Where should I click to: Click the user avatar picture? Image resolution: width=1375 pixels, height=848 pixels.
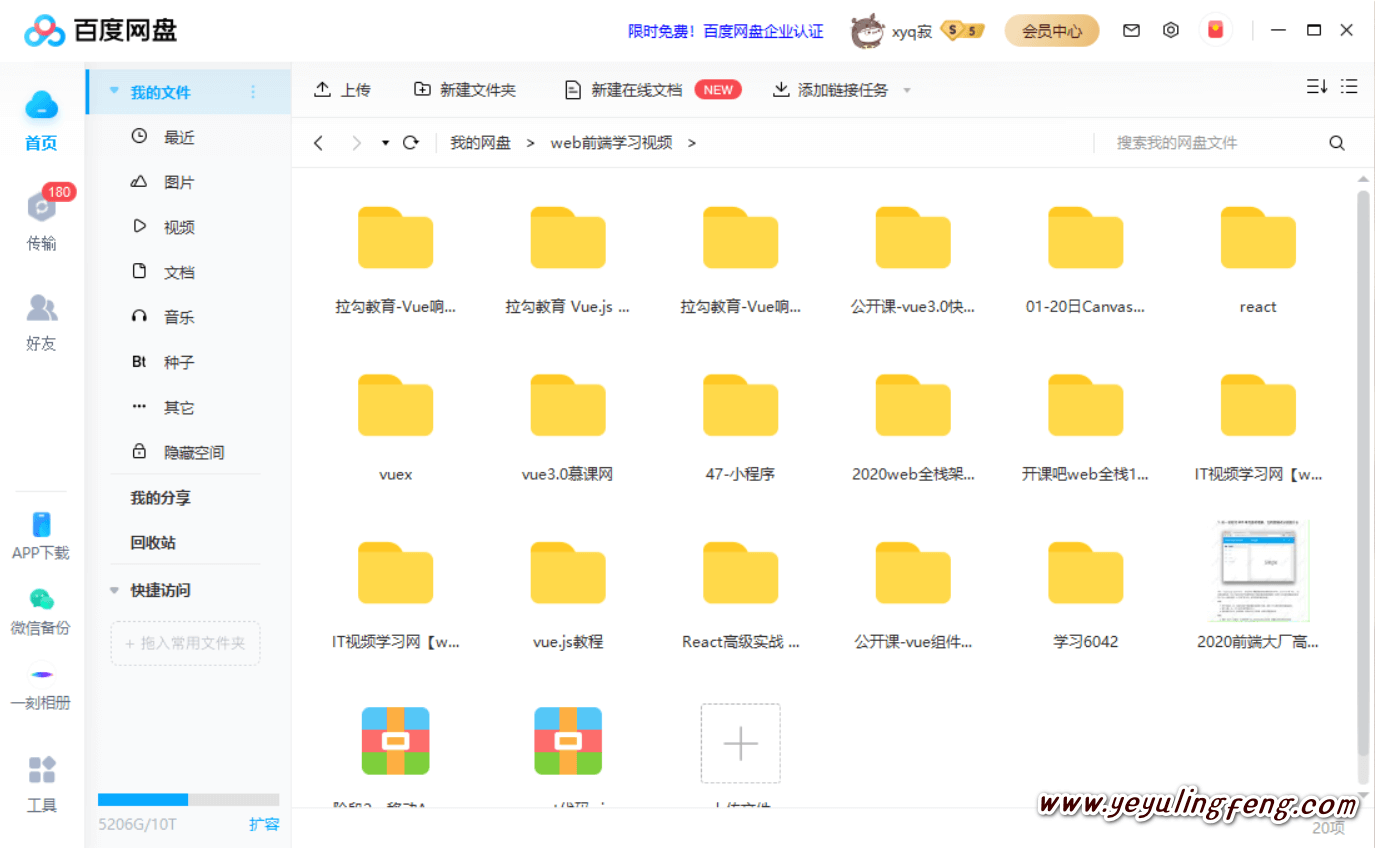pyautogui.click(x=867, y=31)
